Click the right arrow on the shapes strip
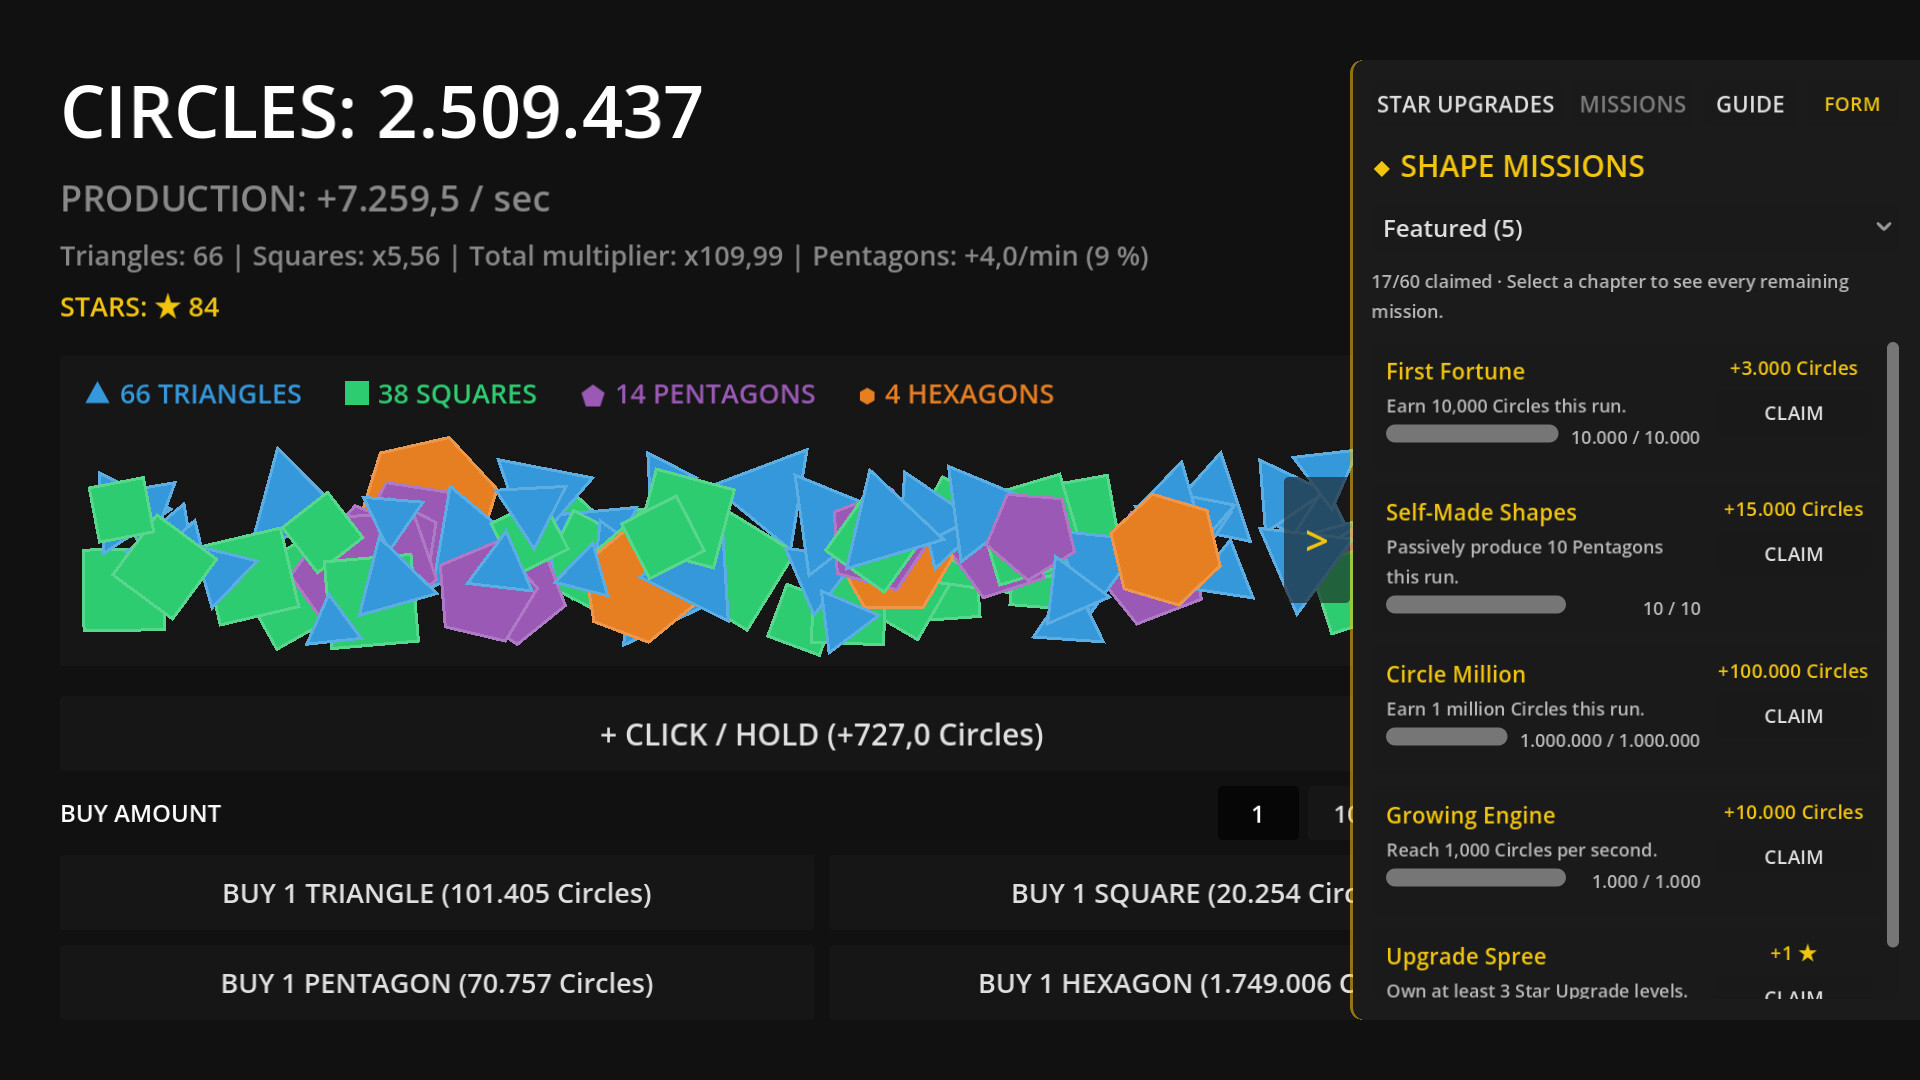 tap(1317, 541)
